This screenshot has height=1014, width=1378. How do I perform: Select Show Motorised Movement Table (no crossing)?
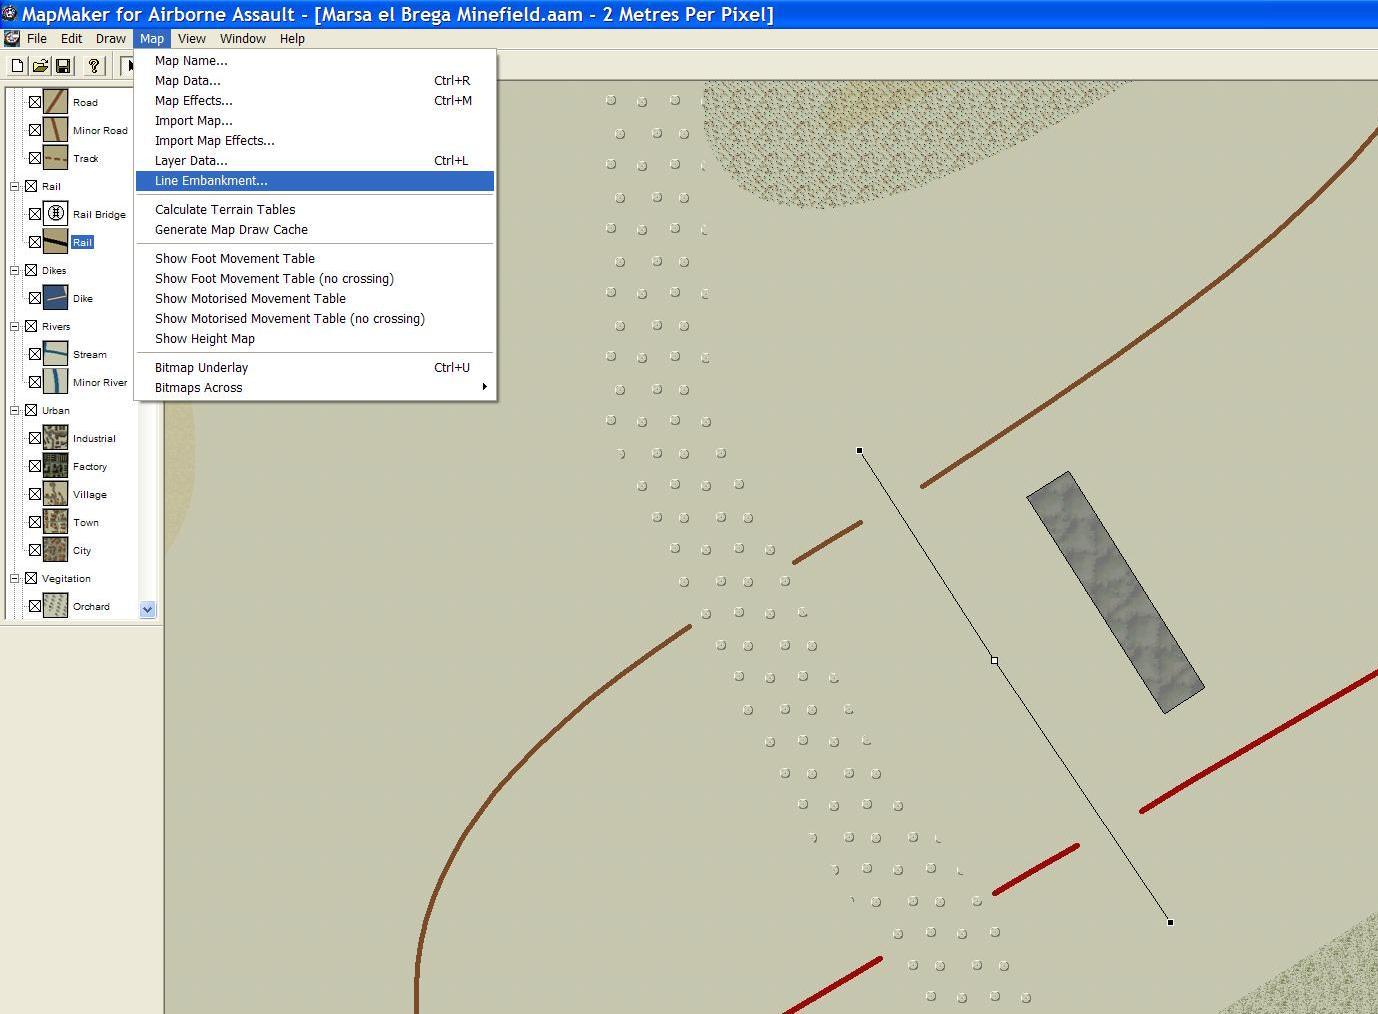[x=315, y=319]
